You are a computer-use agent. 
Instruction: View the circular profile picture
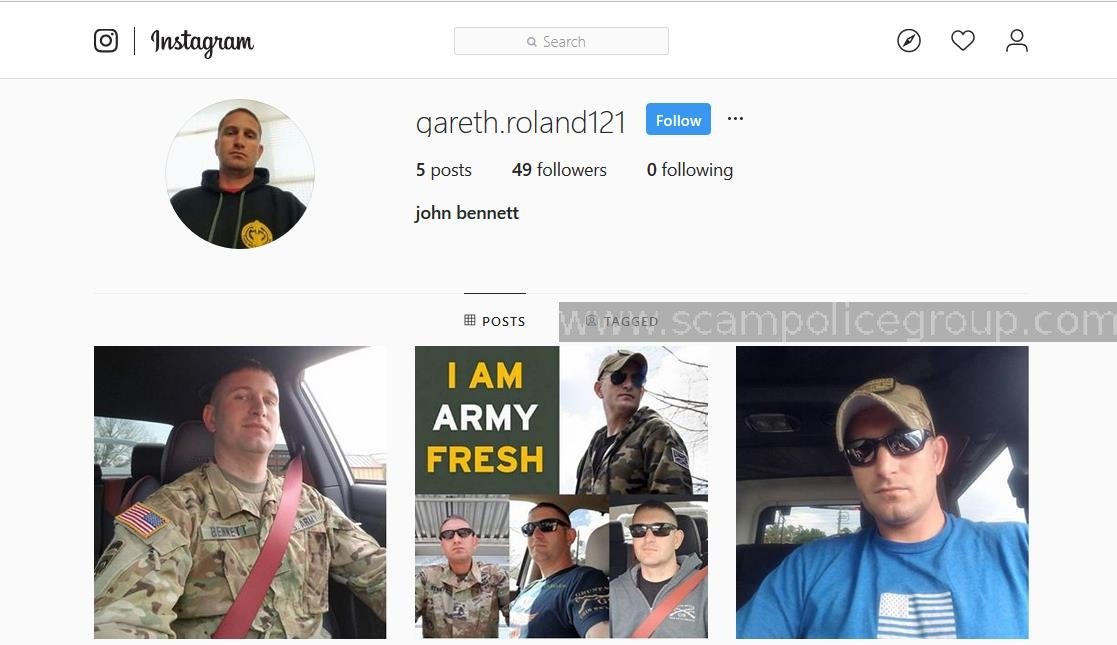[240, 174]
